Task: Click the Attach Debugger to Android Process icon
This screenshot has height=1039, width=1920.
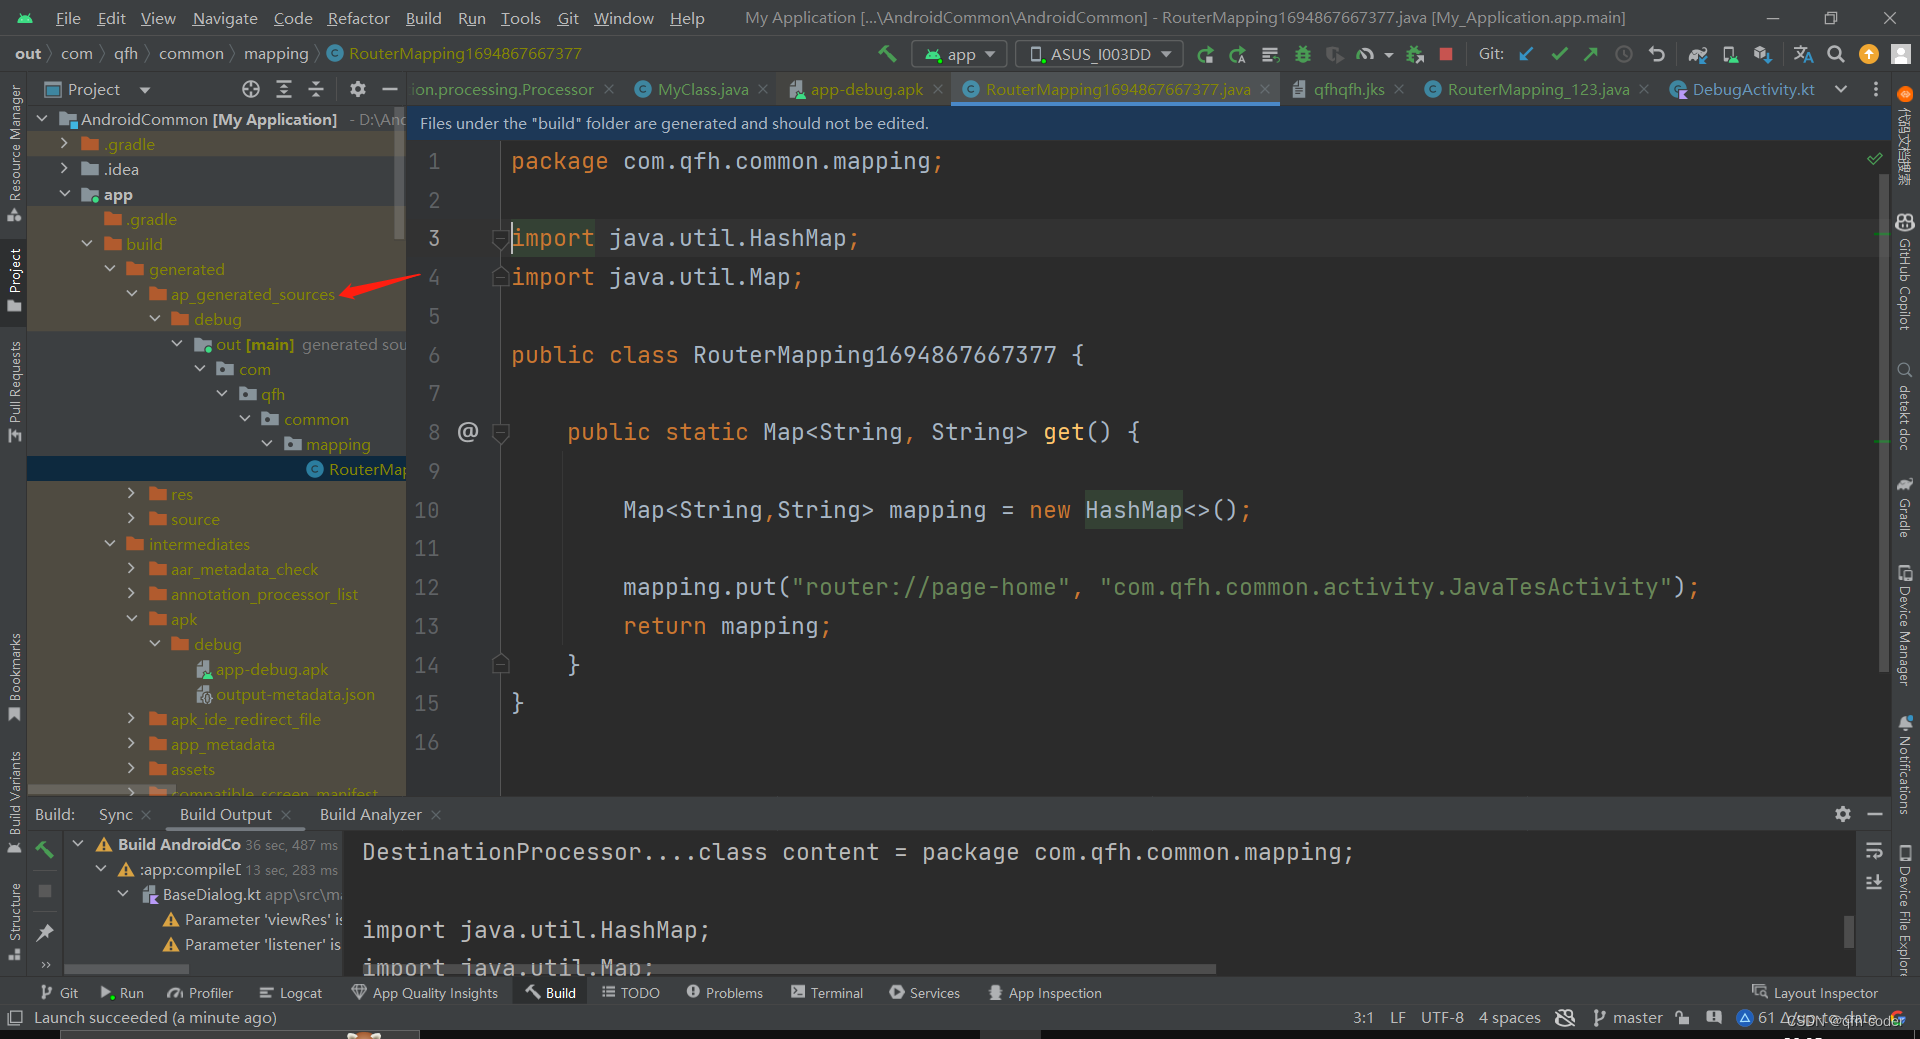Action: [x=1415, y=54]
